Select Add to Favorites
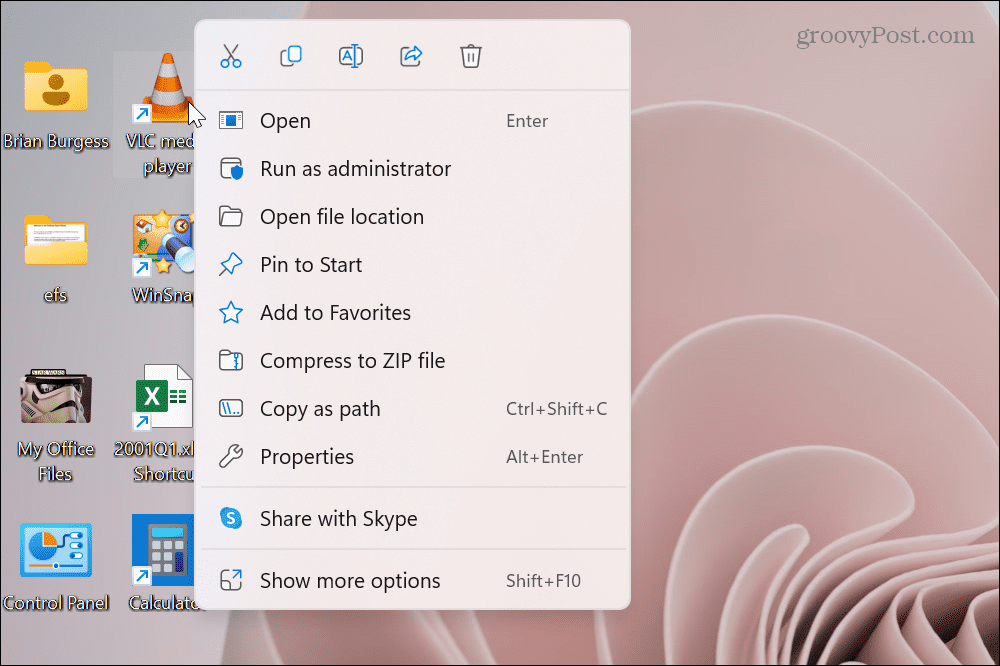This screenshot has width=1000, height=666. tap(413, 313)
